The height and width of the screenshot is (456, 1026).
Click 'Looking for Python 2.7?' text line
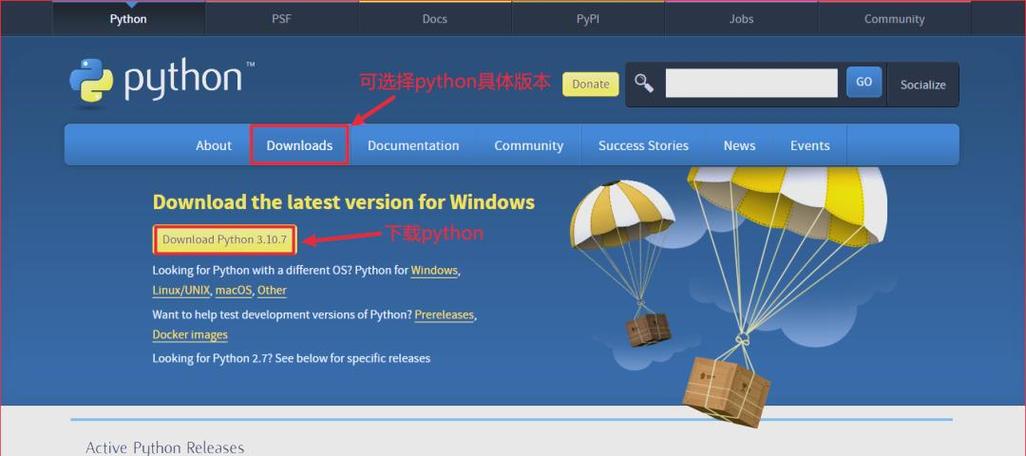pos(291,358)
